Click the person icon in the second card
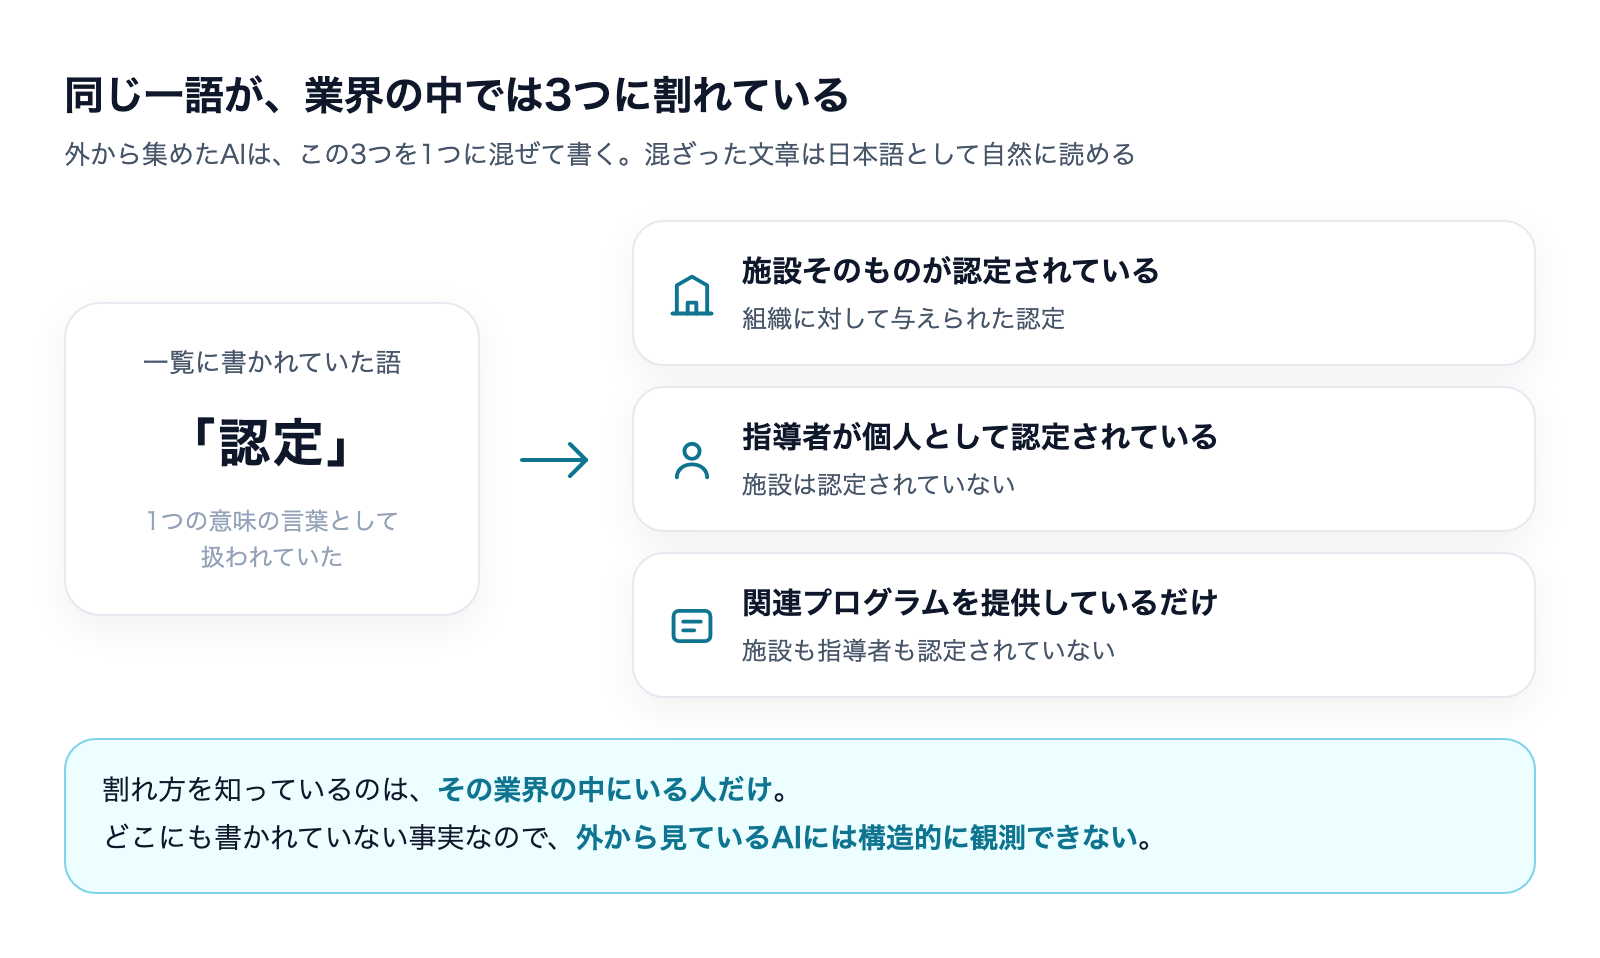 pyautogui.click(x=692, y=461)
